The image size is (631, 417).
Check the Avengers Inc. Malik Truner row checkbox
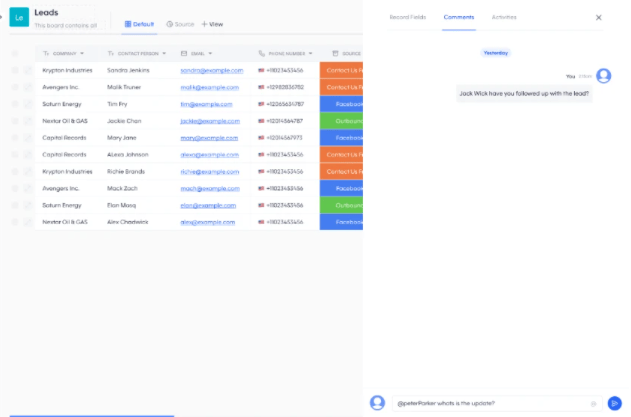coord(14,87)
